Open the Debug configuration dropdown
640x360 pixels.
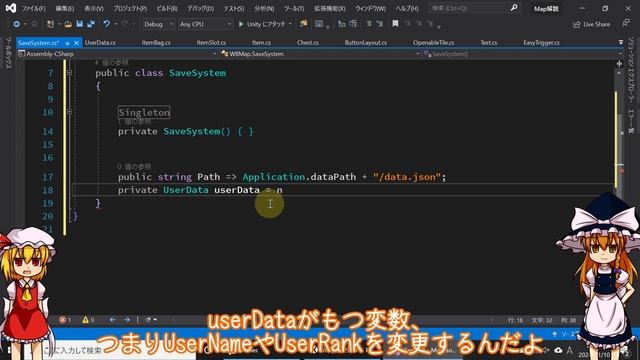point(158,24)
